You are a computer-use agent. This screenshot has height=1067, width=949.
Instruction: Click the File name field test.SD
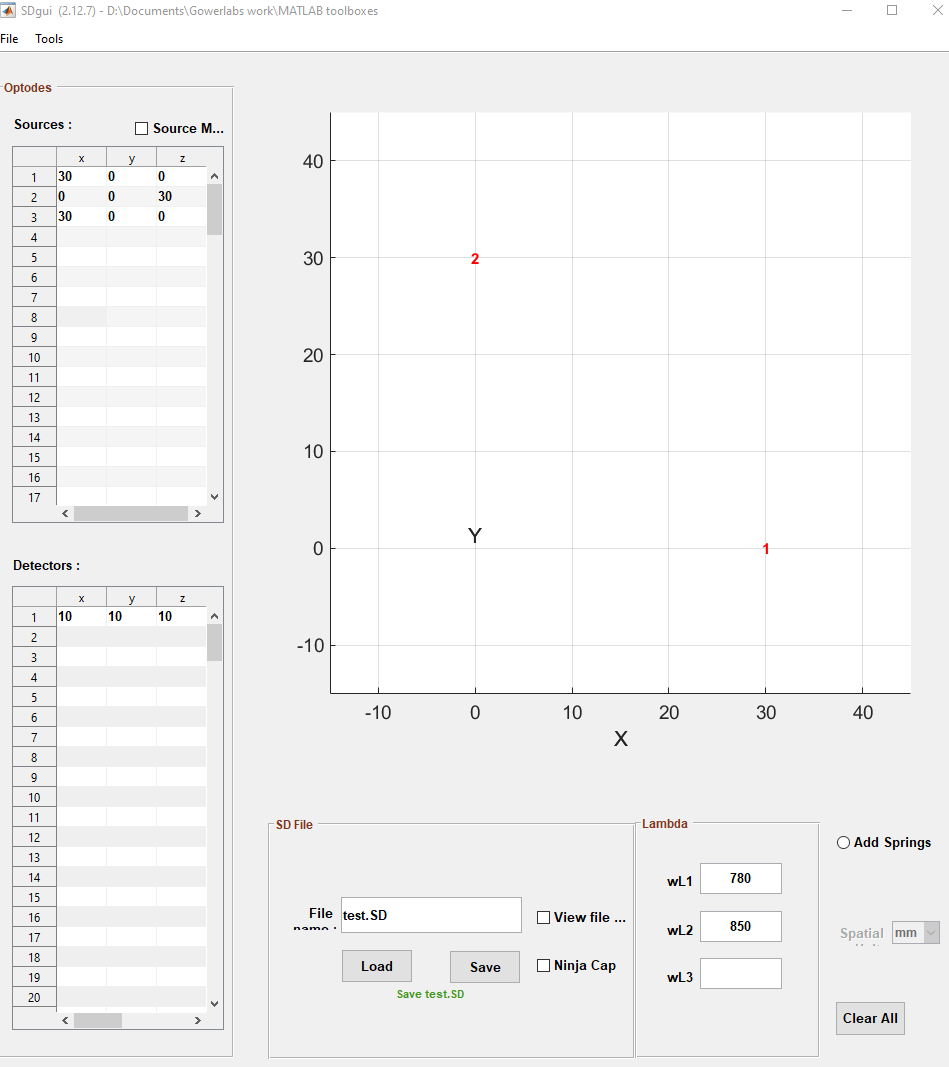431,915
